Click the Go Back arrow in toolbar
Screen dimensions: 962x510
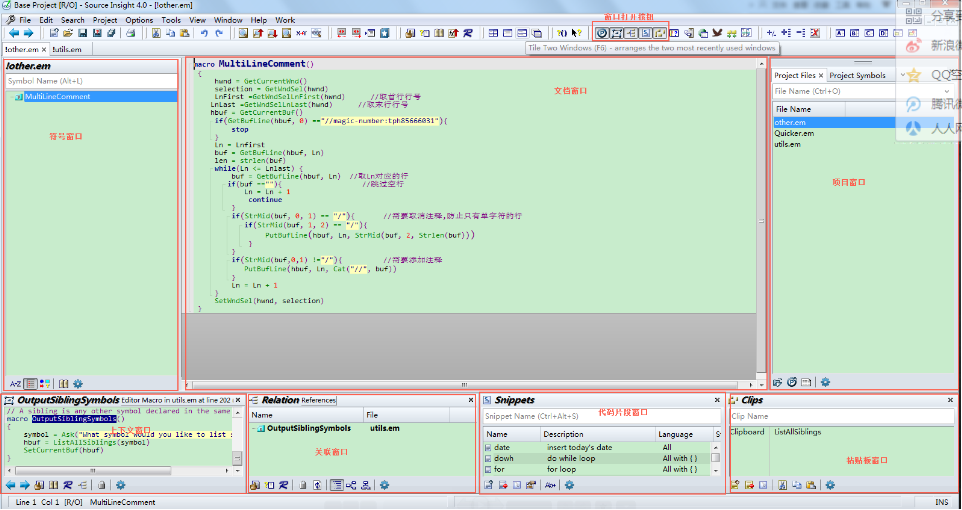pos(13,33)
